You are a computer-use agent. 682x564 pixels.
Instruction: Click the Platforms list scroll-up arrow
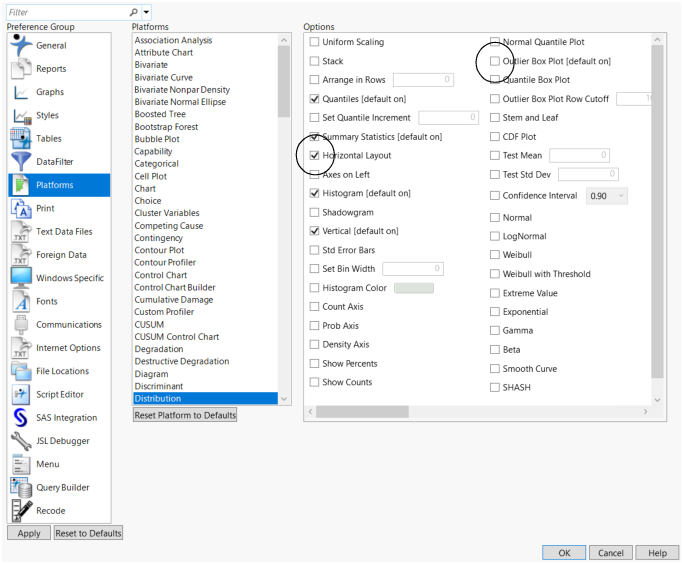[x=284, y=40]
